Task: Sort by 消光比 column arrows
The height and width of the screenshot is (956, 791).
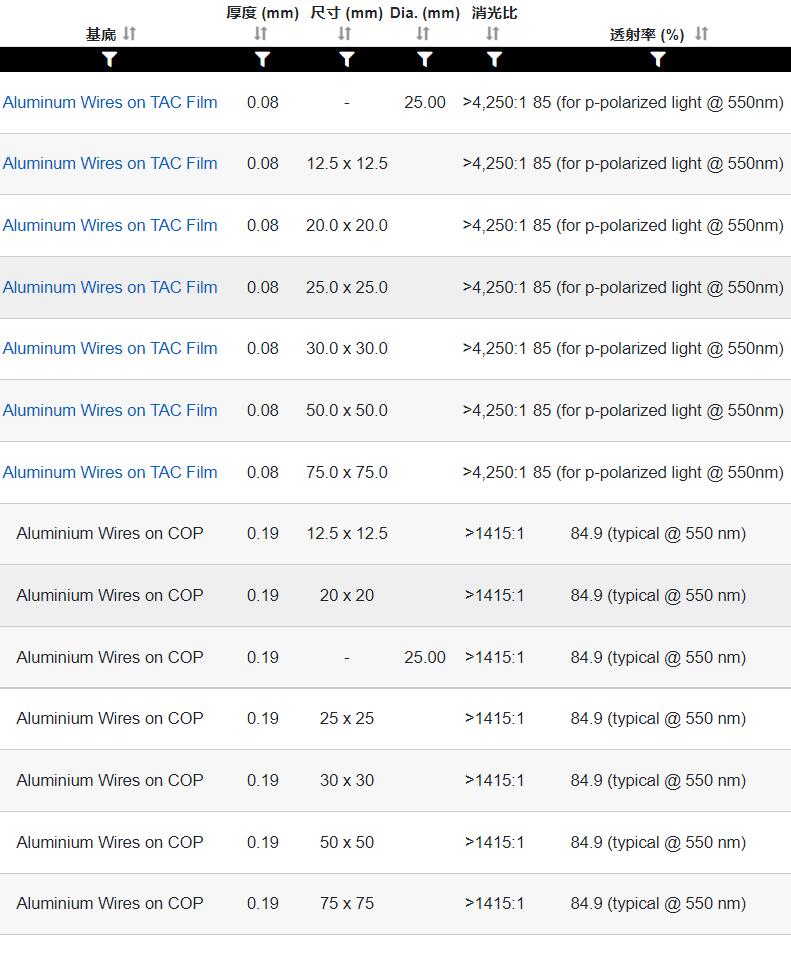Action: tap(493, 34)
